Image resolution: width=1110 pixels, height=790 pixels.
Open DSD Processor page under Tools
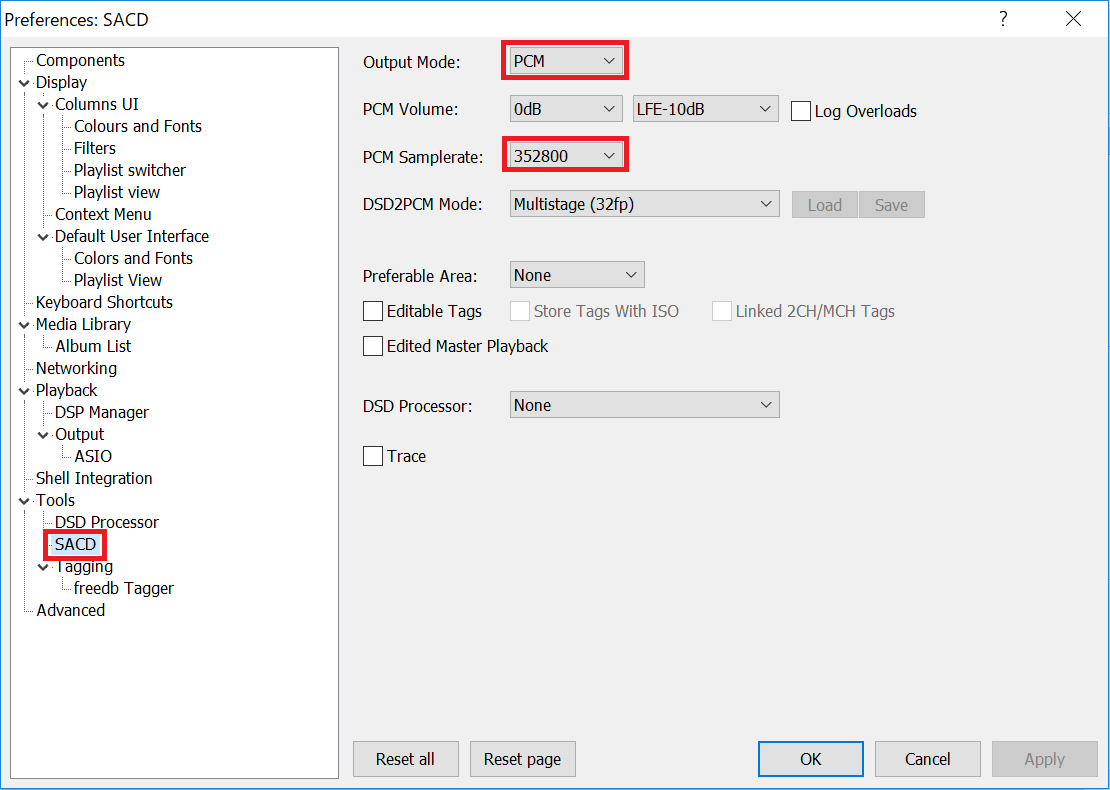pos(106,521)
